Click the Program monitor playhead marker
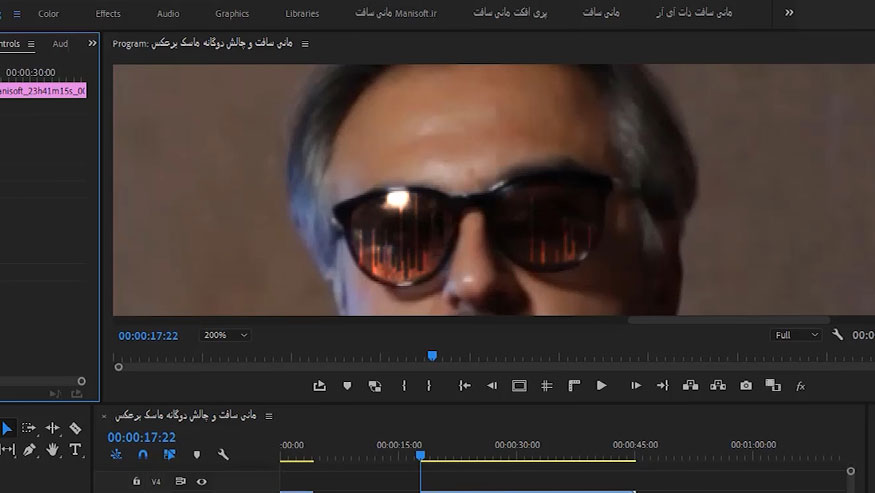Viewport: 875px width, 493px height. [x=432, y=356]
